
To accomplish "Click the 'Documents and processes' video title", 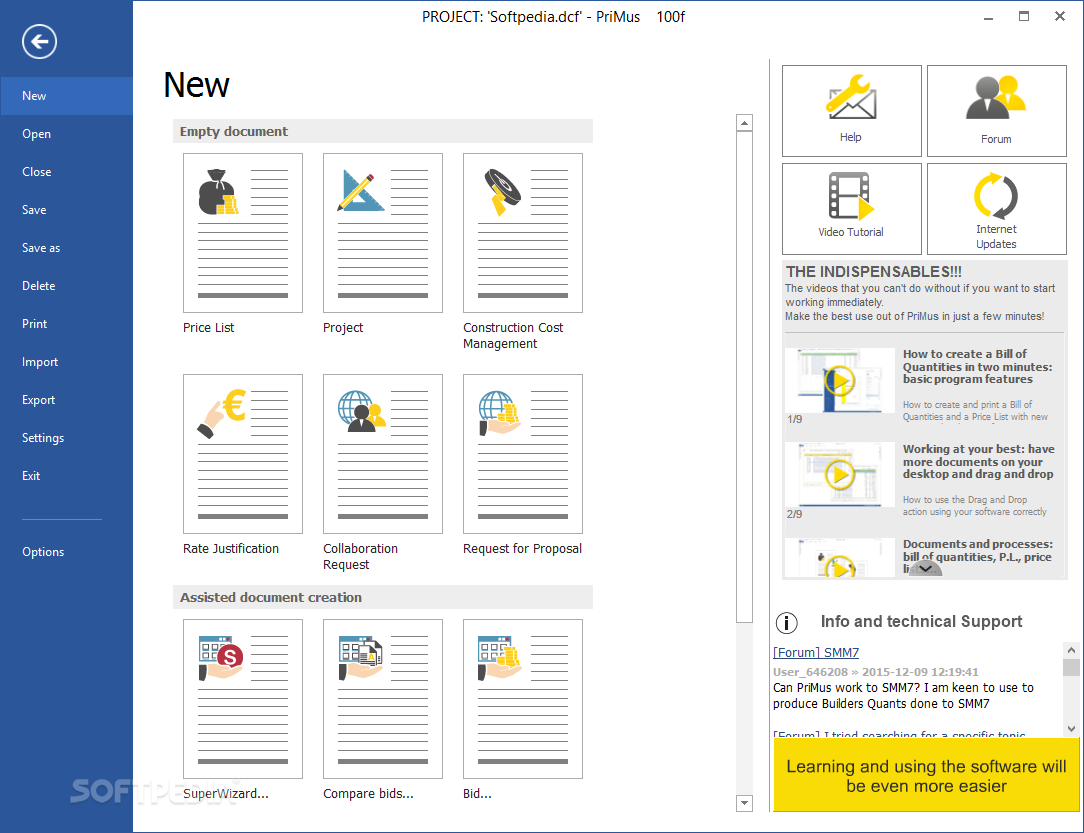I will (978, 556).
